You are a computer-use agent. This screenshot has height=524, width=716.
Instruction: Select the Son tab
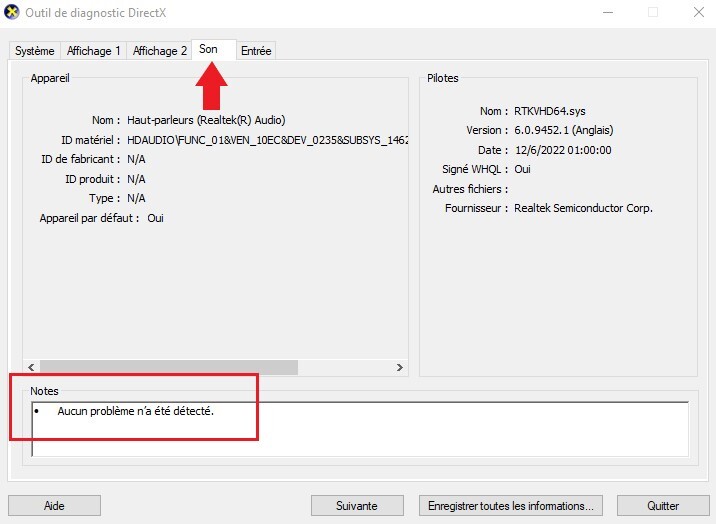(214, 49)
